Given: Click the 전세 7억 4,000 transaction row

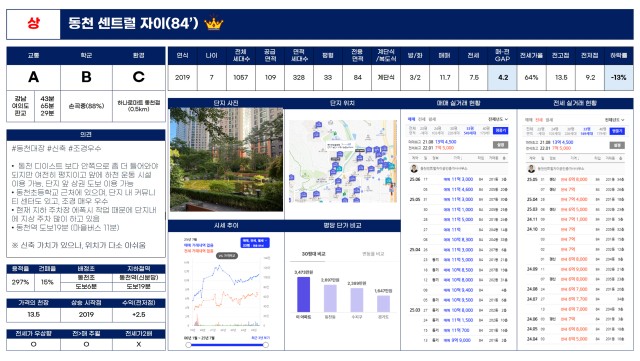Looking at the screenshot, I should 576,199.
